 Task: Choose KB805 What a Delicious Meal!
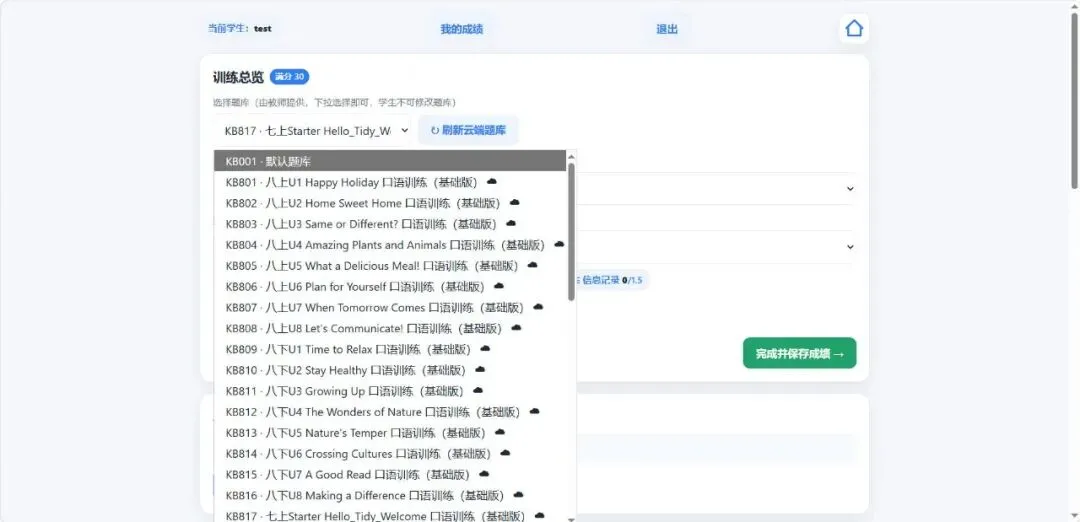(390, 266)
